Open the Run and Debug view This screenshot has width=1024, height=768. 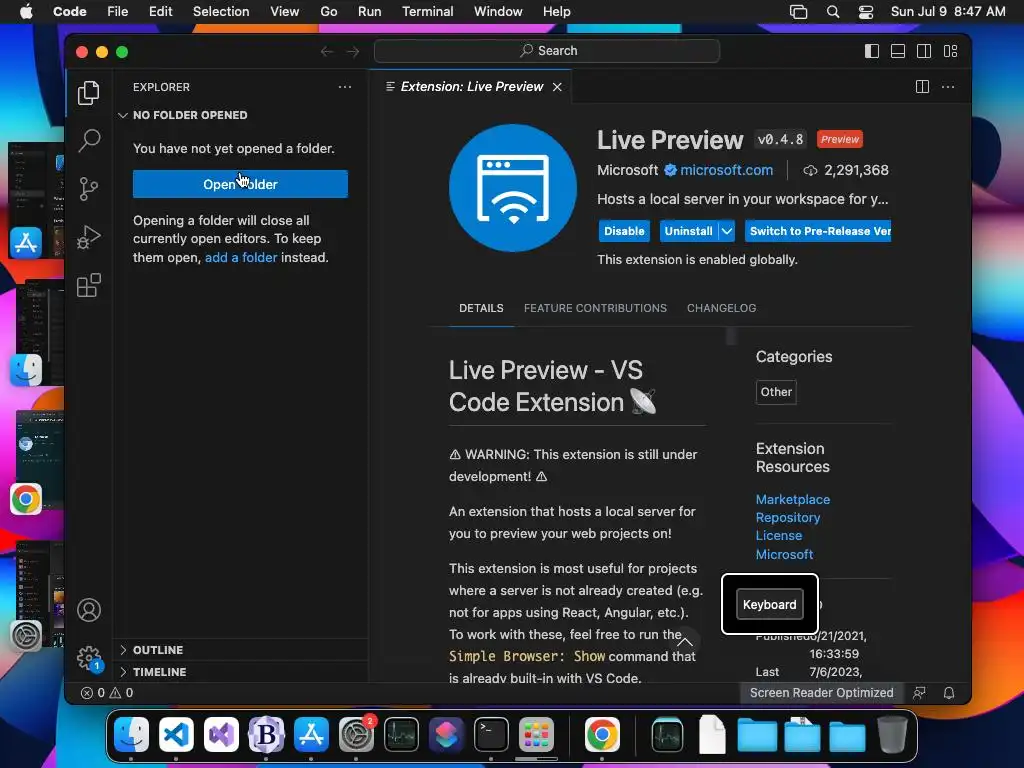[89, 237]
